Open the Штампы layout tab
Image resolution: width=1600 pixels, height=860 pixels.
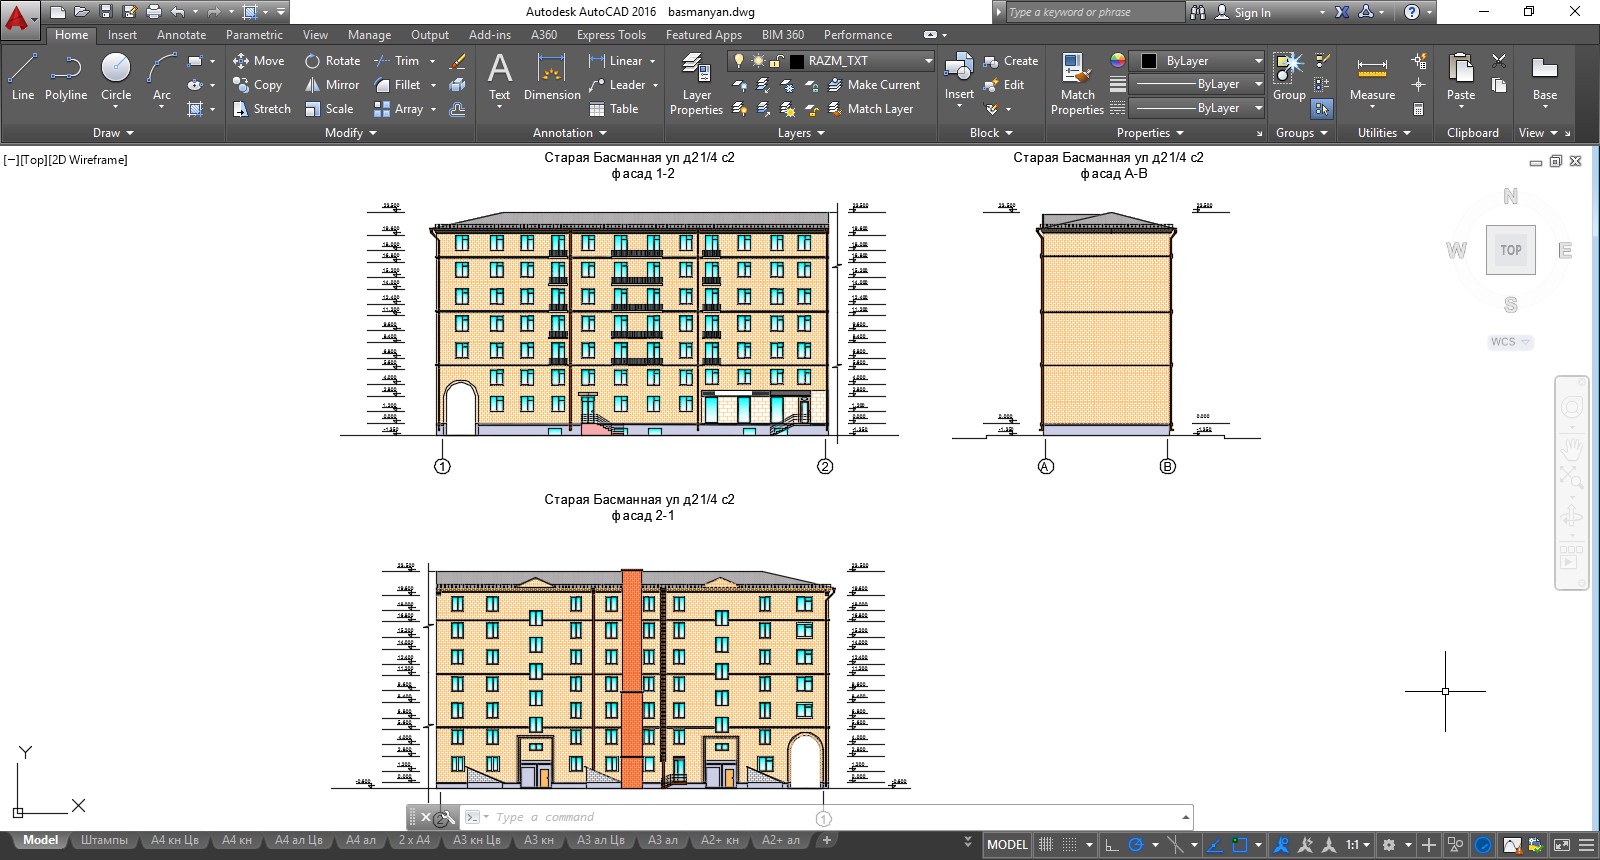pyautogui.click(x=104, y=840)
